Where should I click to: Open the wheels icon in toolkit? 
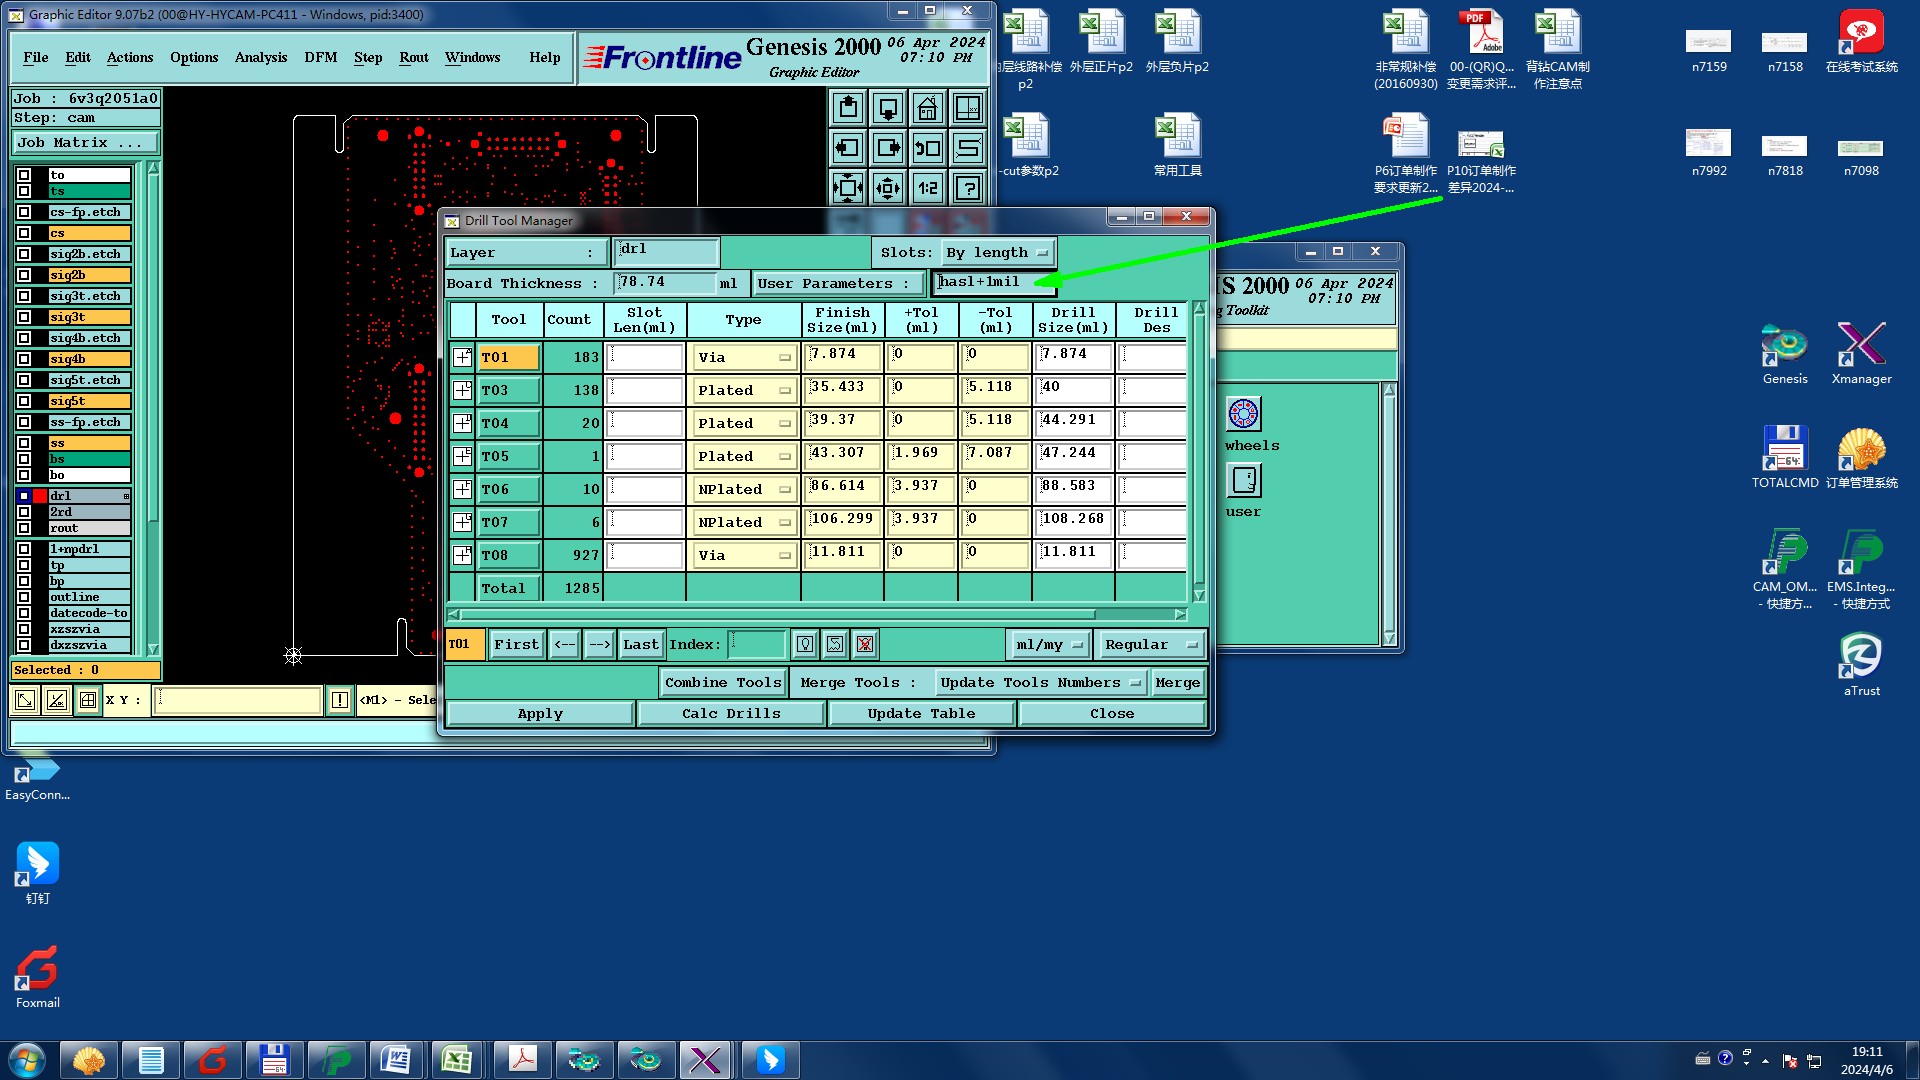(1243, 414)
